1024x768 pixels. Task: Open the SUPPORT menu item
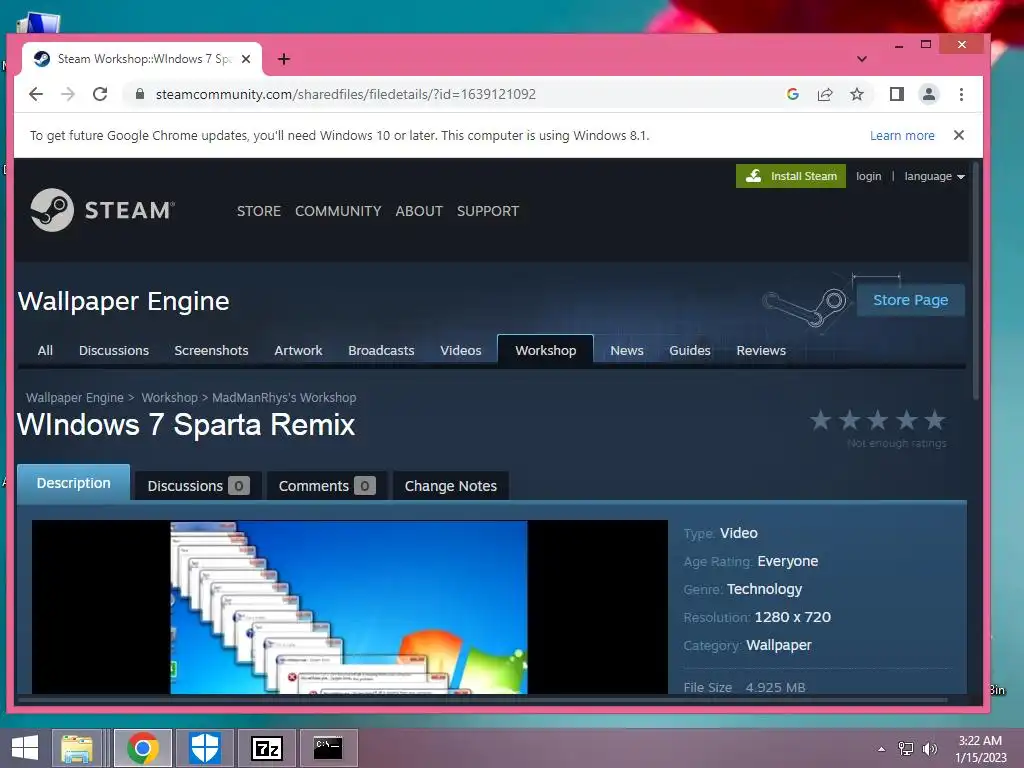(488, 211)
